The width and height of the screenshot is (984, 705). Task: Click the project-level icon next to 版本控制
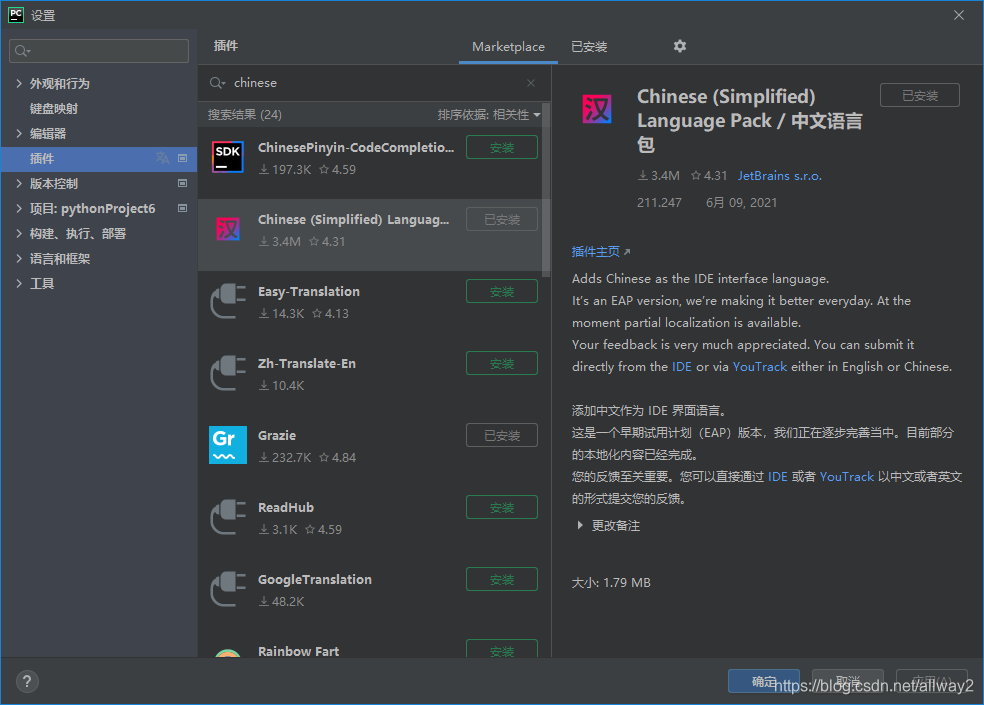pyautogui.click(x=183, y=183)
